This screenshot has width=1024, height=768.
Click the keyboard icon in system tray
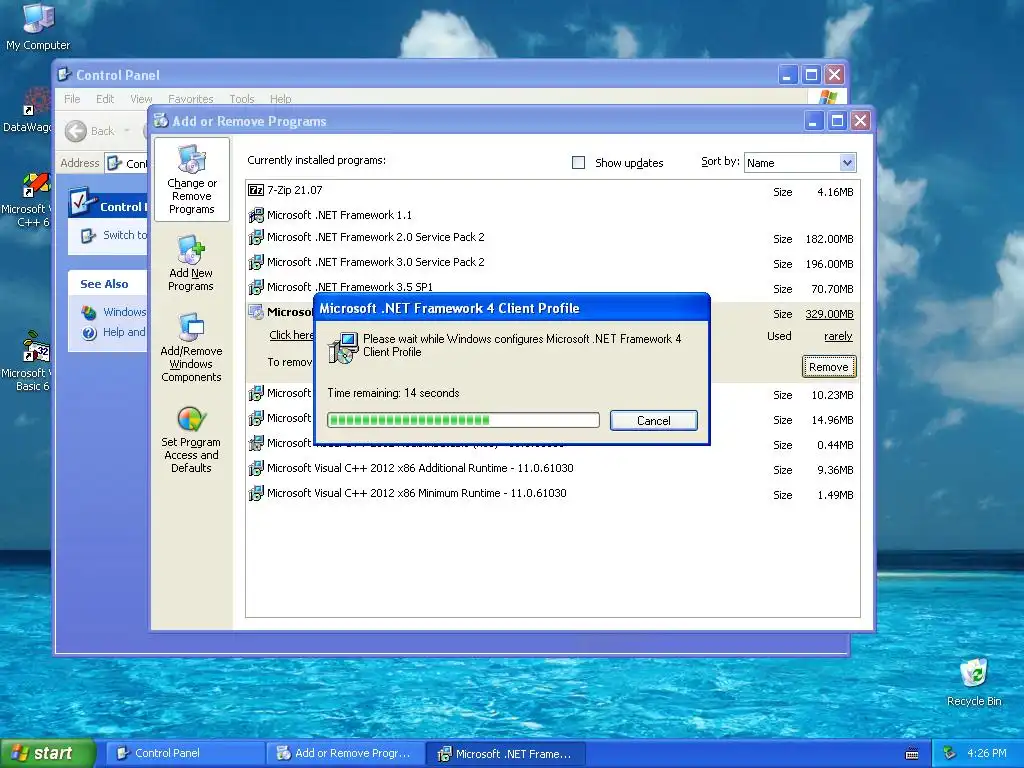pyautogui.click(x=912, y=754)
